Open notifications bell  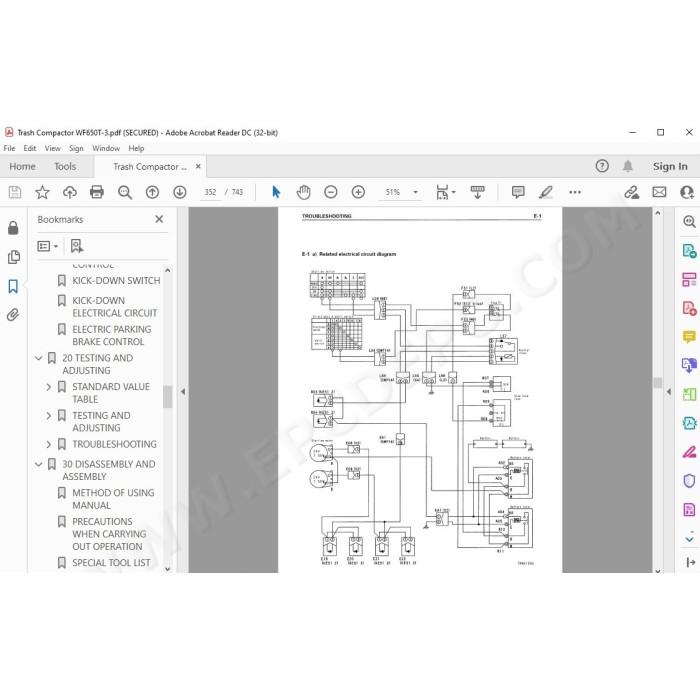pos(628,166)
